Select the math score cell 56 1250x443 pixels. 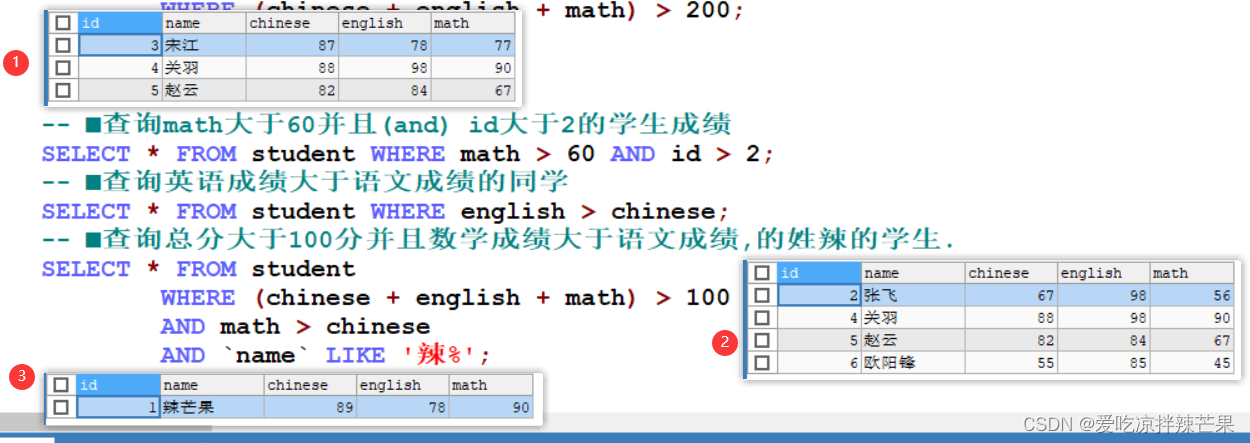[1192, 295]
